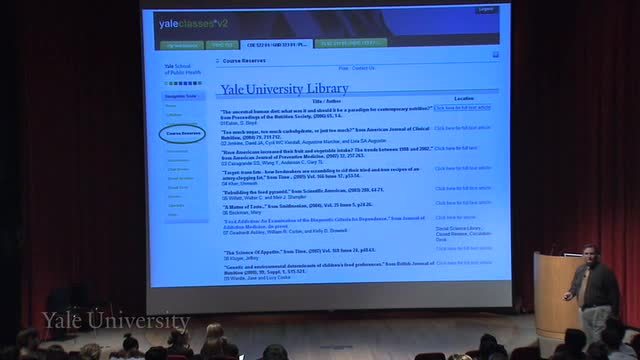Open full text for Rebuilding the food pyramid
Image resolution: width=640 pixels, height=360 pixels.
[x=463, y=188]
